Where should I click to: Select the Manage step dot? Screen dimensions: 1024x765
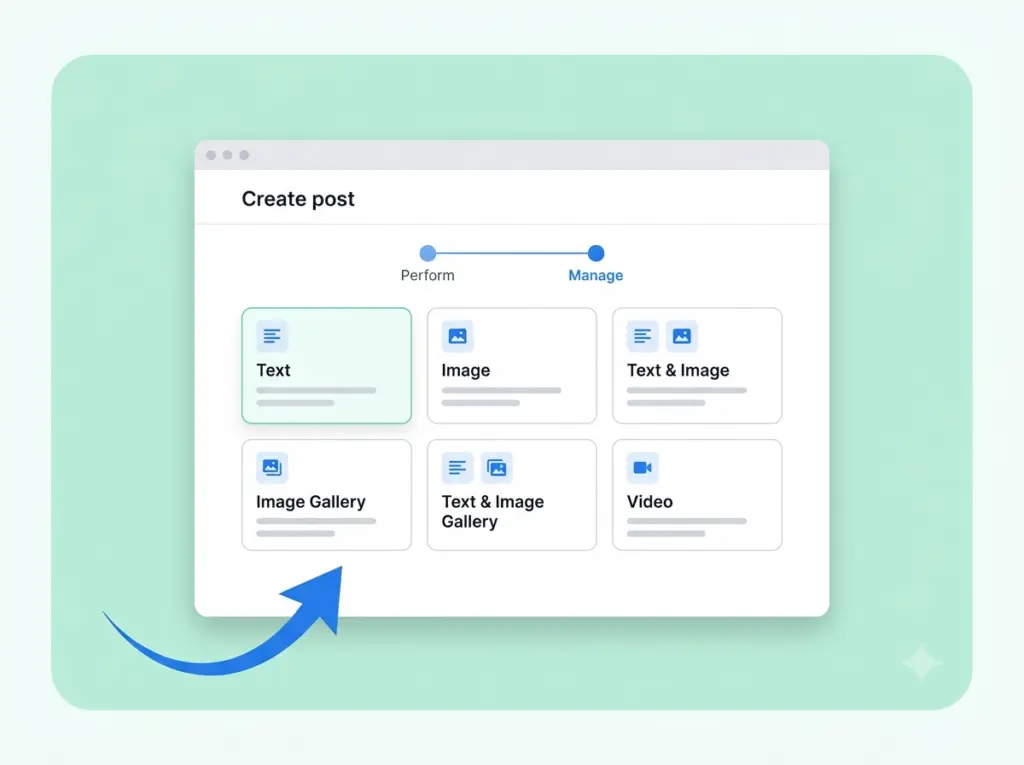[x=596, y=253]
